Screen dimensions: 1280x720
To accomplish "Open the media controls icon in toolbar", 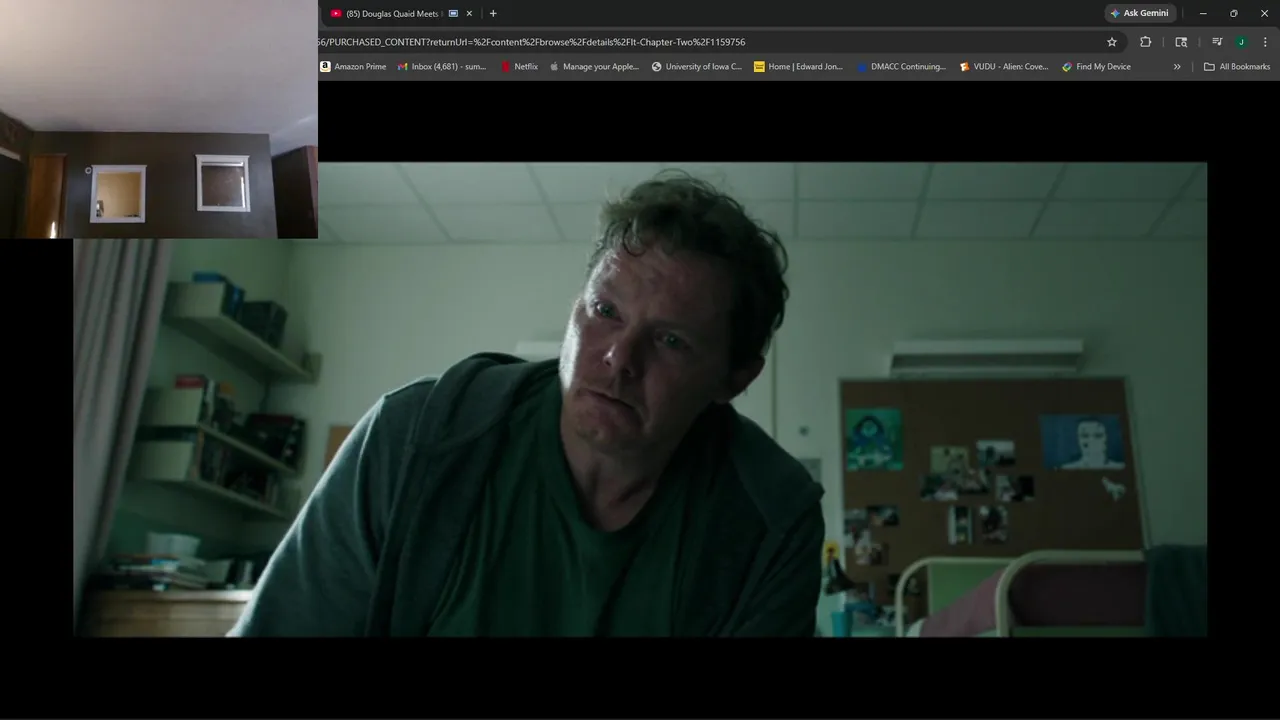I will coord(1217,42).
